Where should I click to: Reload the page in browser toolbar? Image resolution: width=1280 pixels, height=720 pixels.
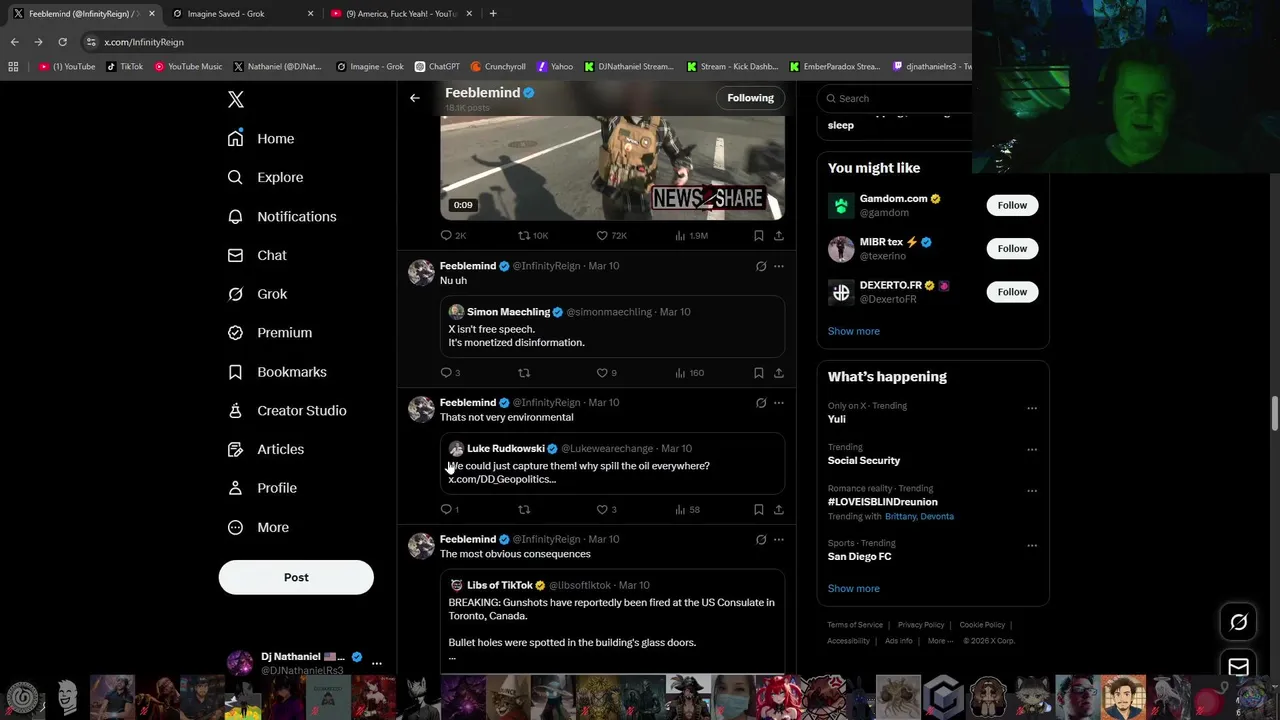coord(62,42)
